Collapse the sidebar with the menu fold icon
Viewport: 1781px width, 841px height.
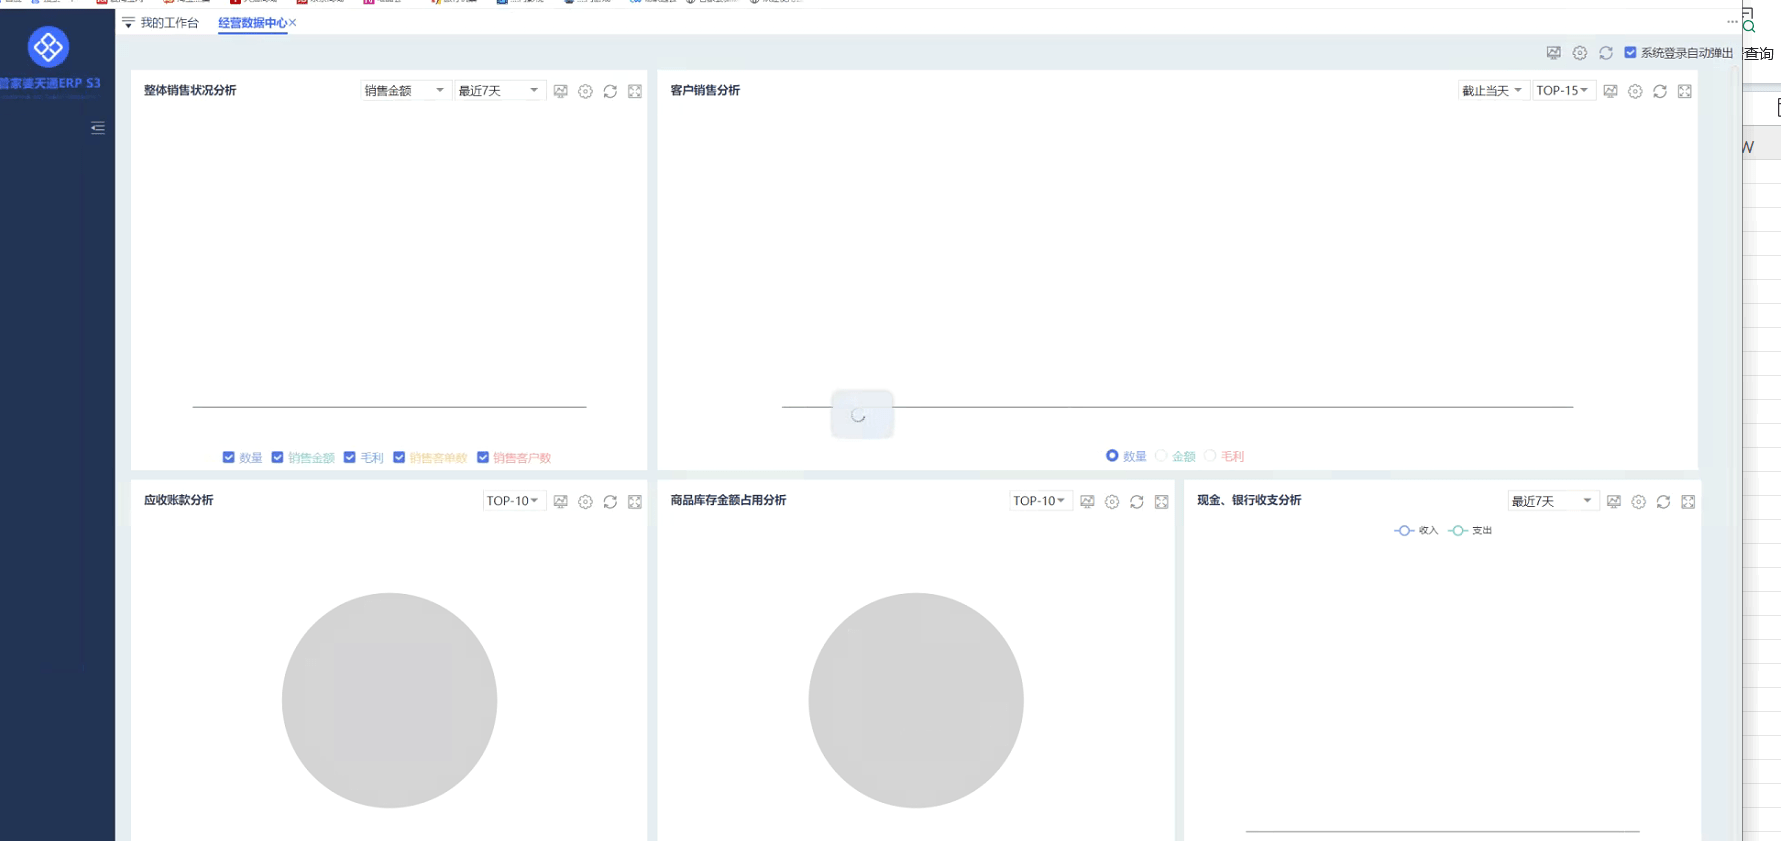point(97,127)
